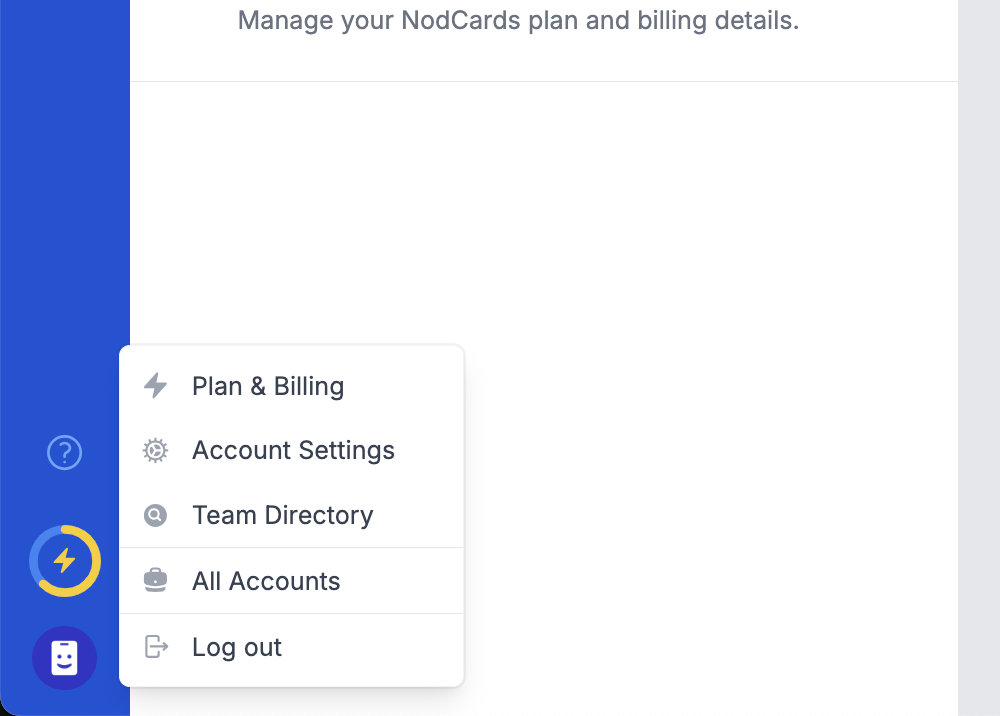Open the smiley card profile avatar
Viewport: 1000px width, 716px height.
[64, 658]
